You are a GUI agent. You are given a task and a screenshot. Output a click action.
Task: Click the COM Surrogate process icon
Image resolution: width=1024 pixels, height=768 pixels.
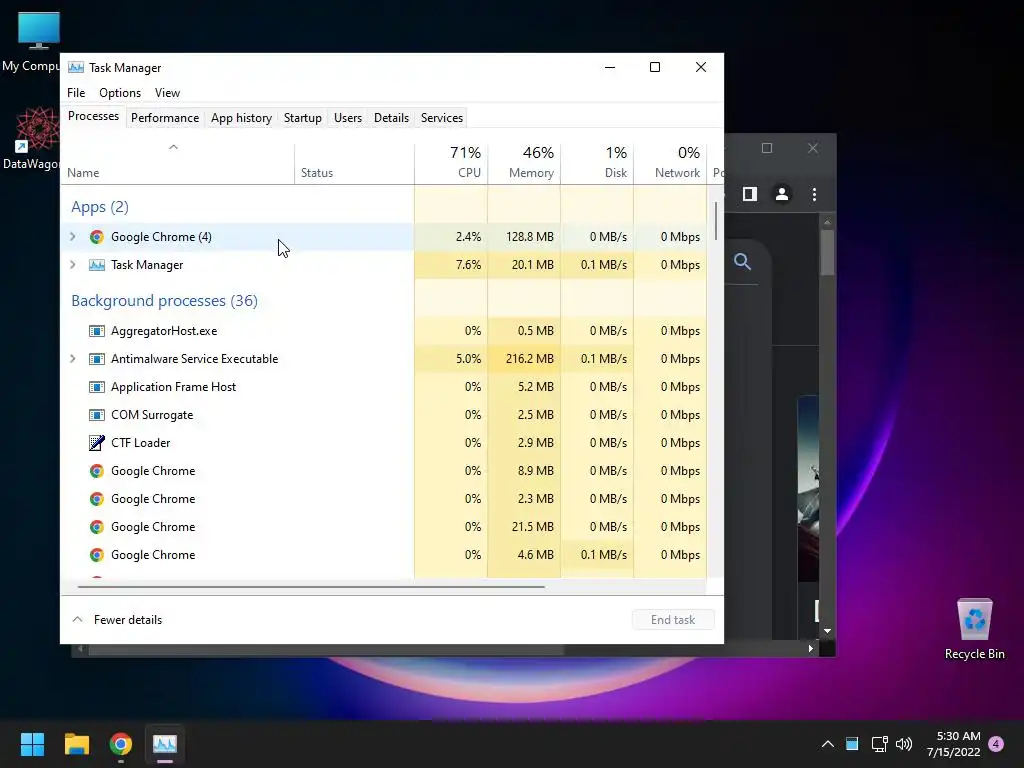97,415
